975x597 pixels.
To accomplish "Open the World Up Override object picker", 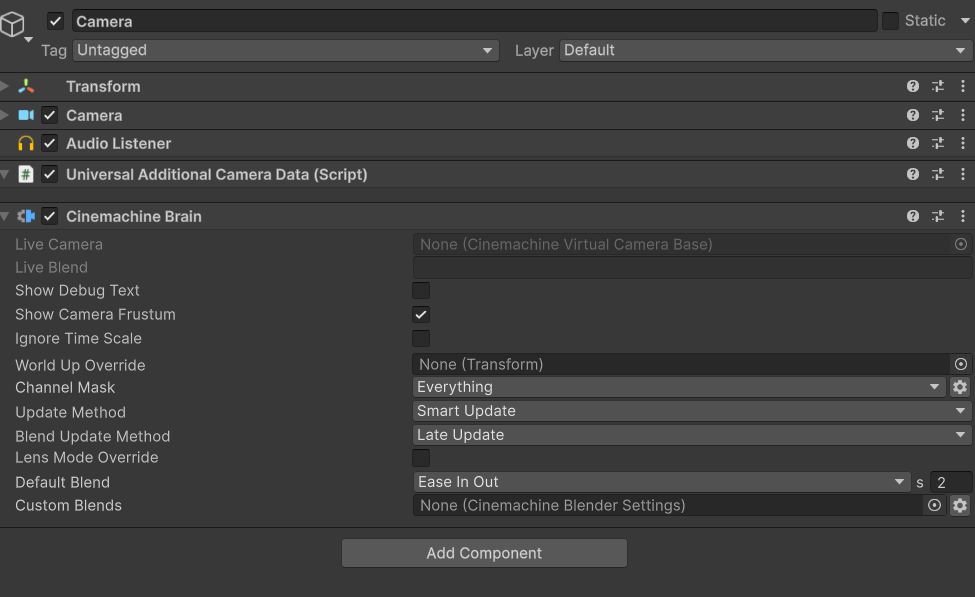I will [x=961, y=365].
